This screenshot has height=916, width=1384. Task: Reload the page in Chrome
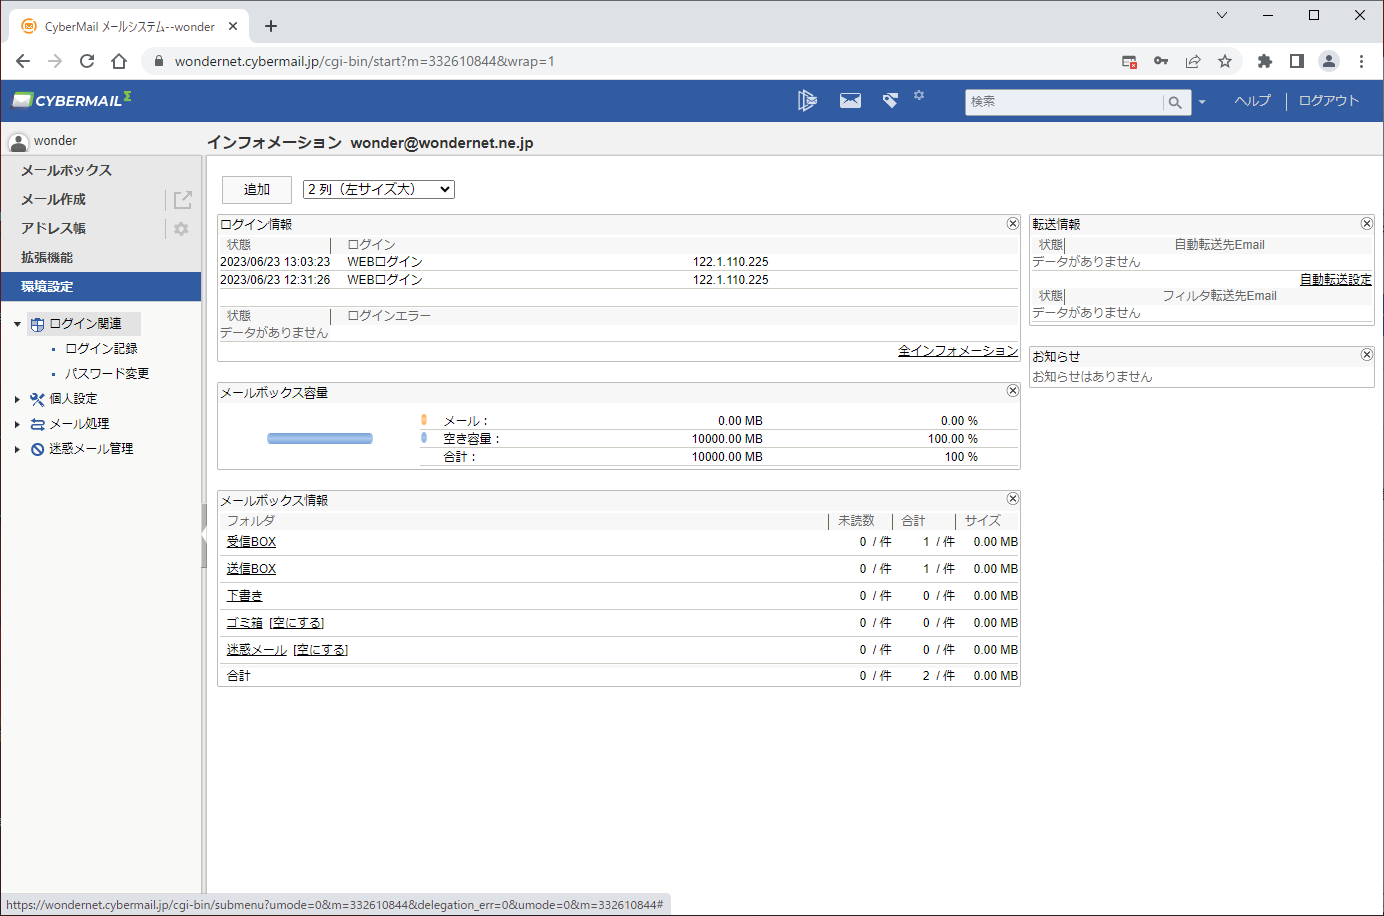coord(87,61)
